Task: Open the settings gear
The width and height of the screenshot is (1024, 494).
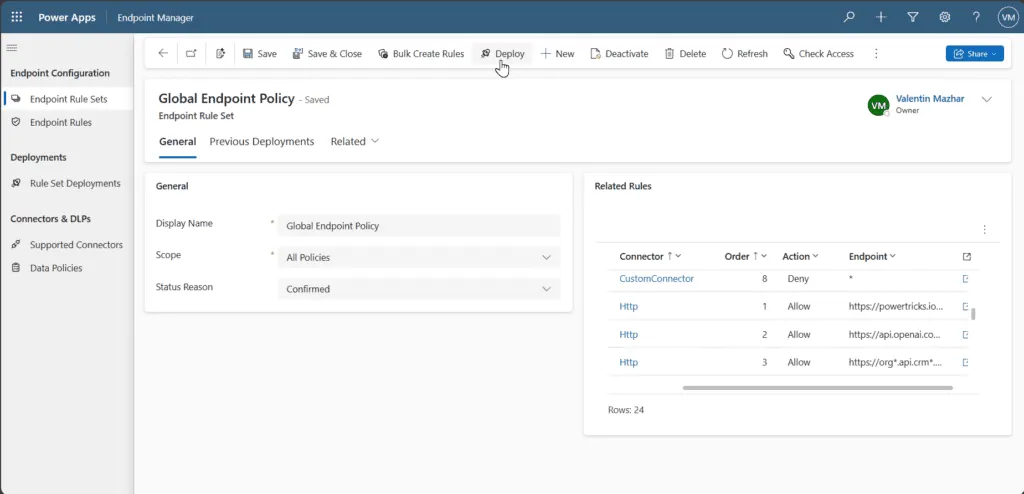Action: [944, 17]
